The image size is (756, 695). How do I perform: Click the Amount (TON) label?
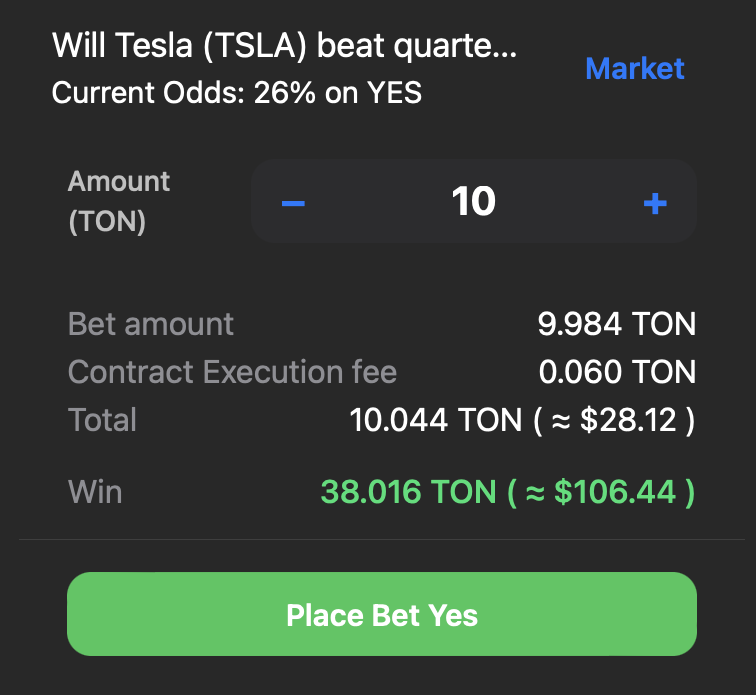119,201
